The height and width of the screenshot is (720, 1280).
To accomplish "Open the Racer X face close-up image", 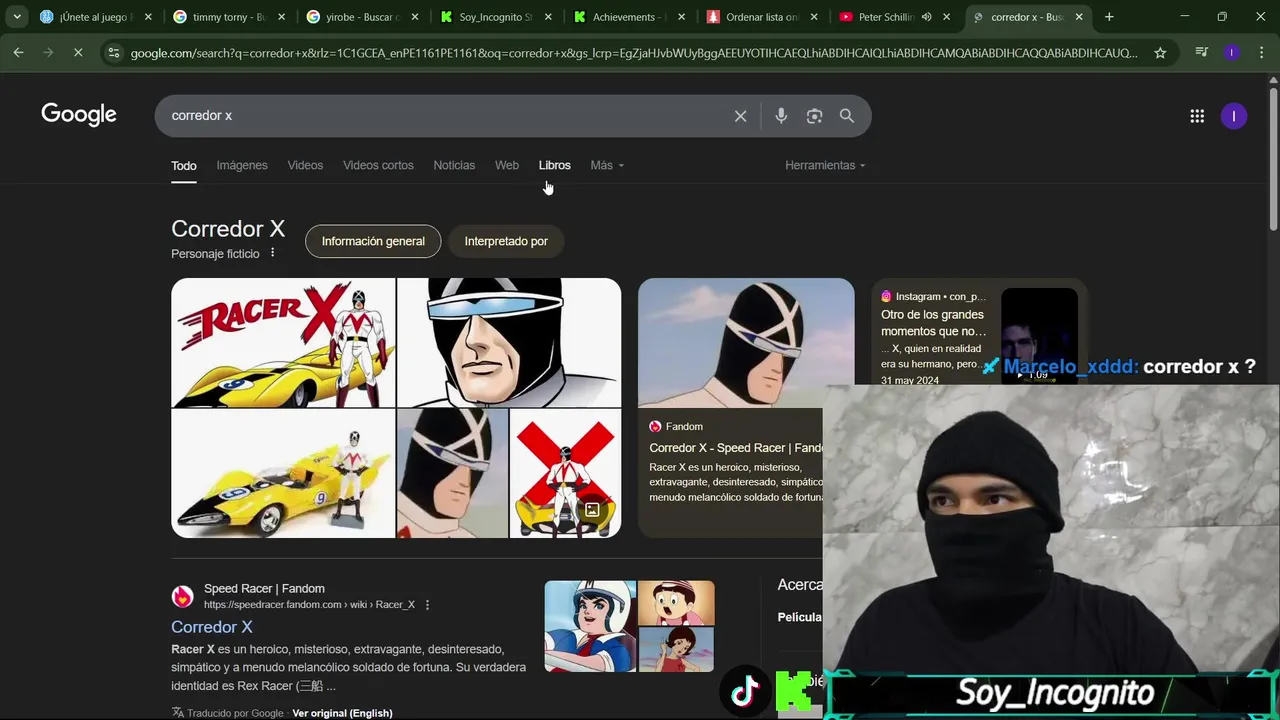I will click(x=509, y=343).
